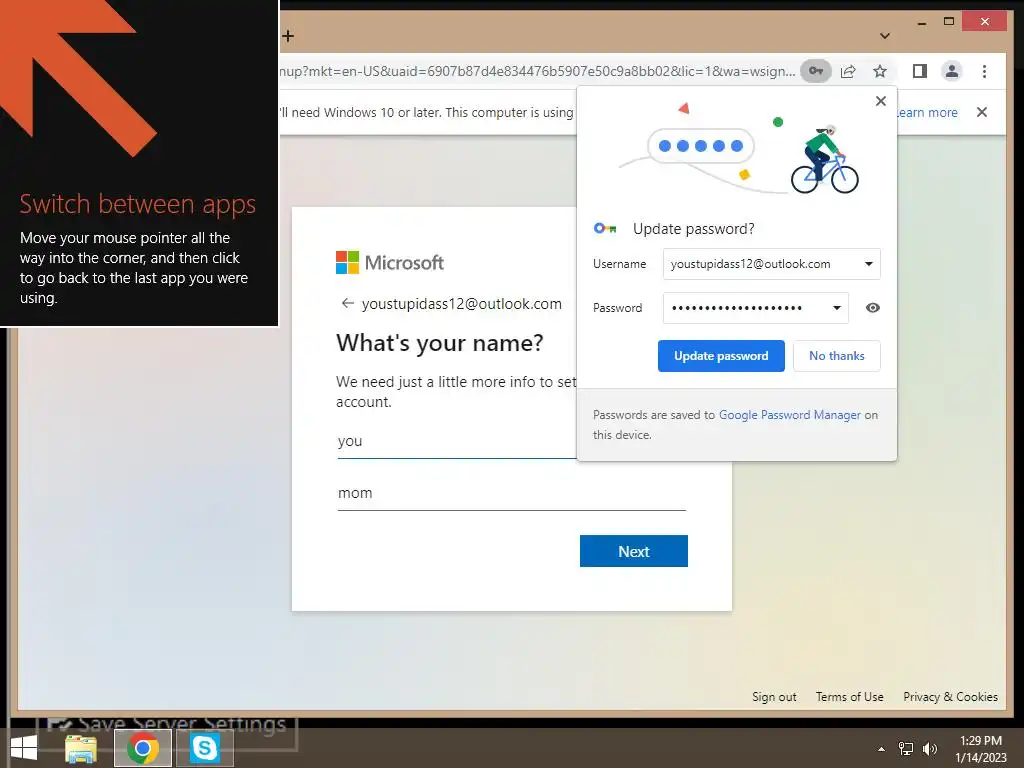1024x768 pixels.
Task: Show hidden tray icons arrow
Action: (881, 749)
